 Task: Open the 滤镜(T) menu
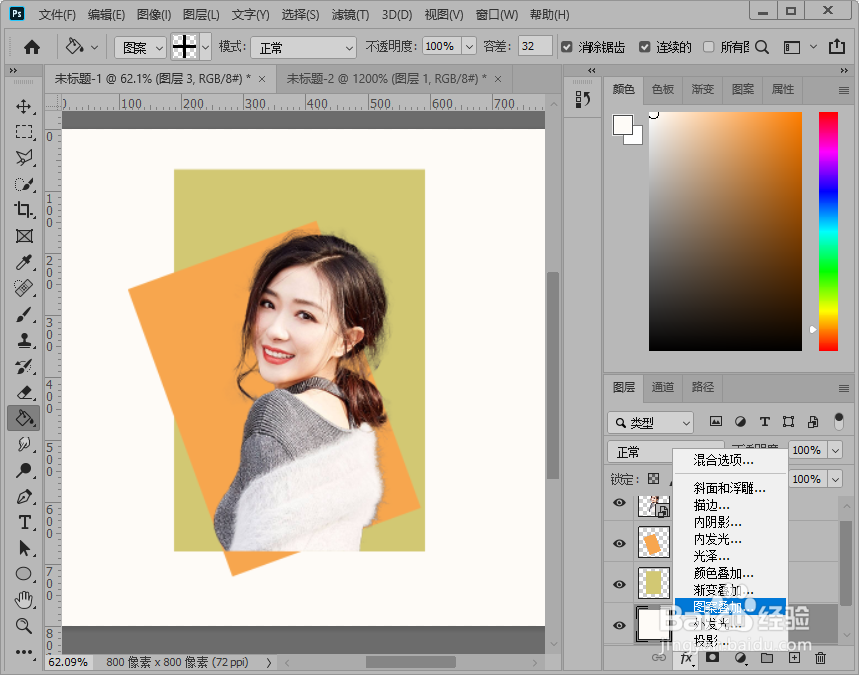(x=350, y=15)
